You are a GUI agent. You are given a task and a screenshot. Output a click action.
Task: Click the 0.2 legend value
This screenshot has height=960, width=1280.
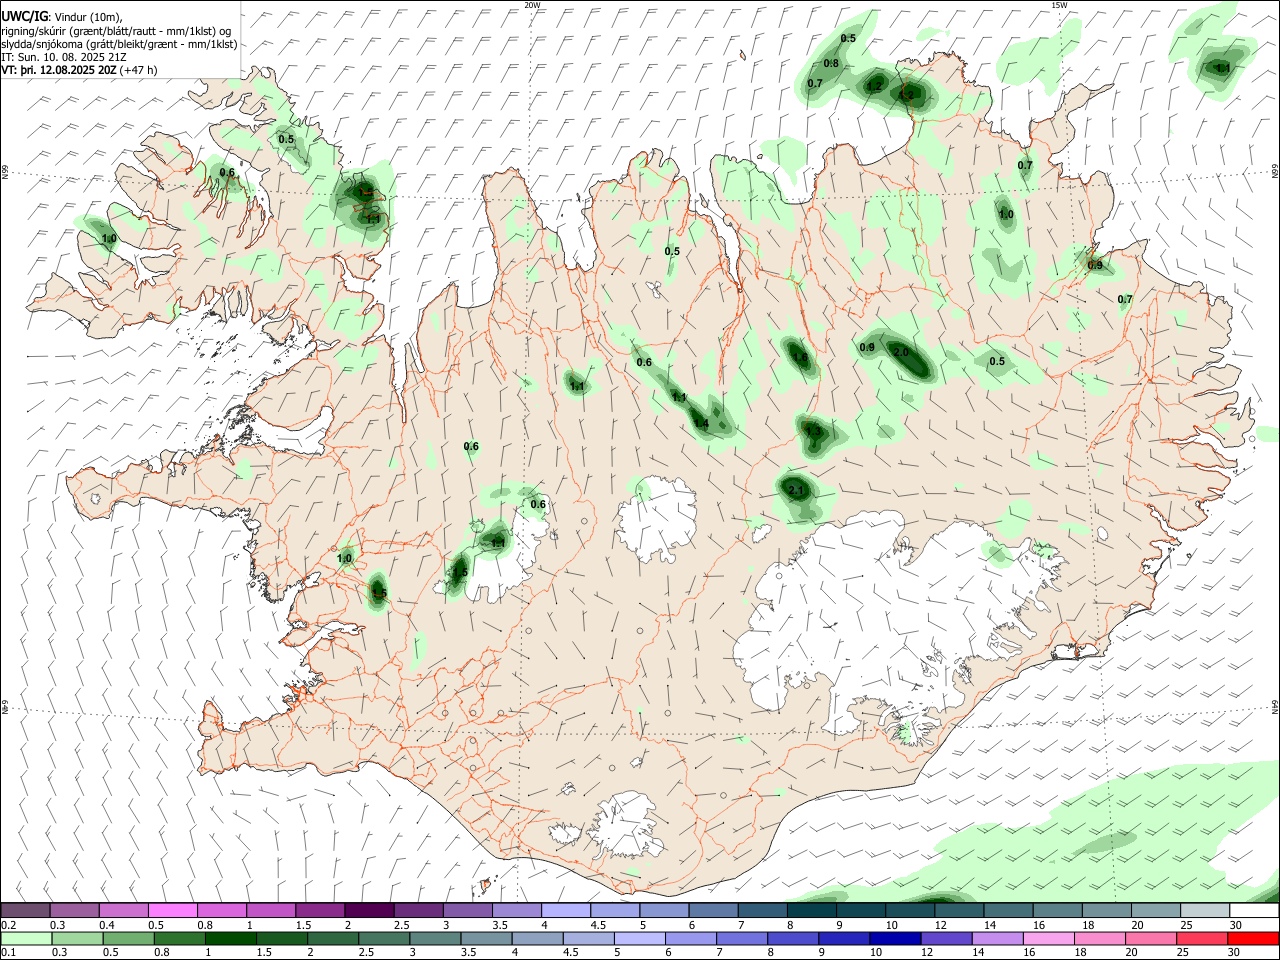coord(8,925)
